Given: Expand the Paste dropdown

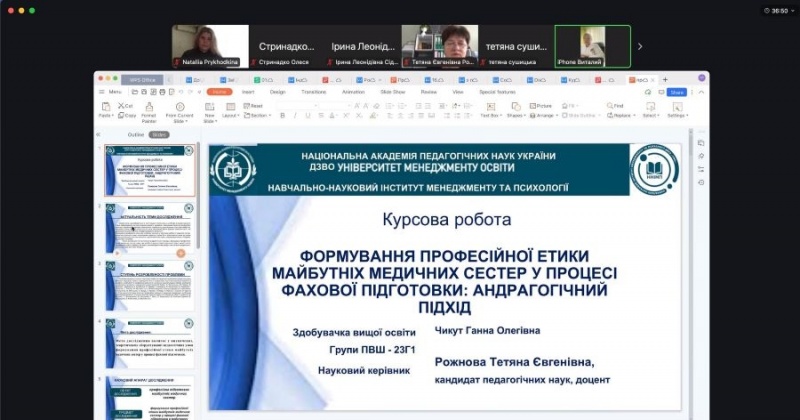Looking at the screenshot, I should pos(105,116).
